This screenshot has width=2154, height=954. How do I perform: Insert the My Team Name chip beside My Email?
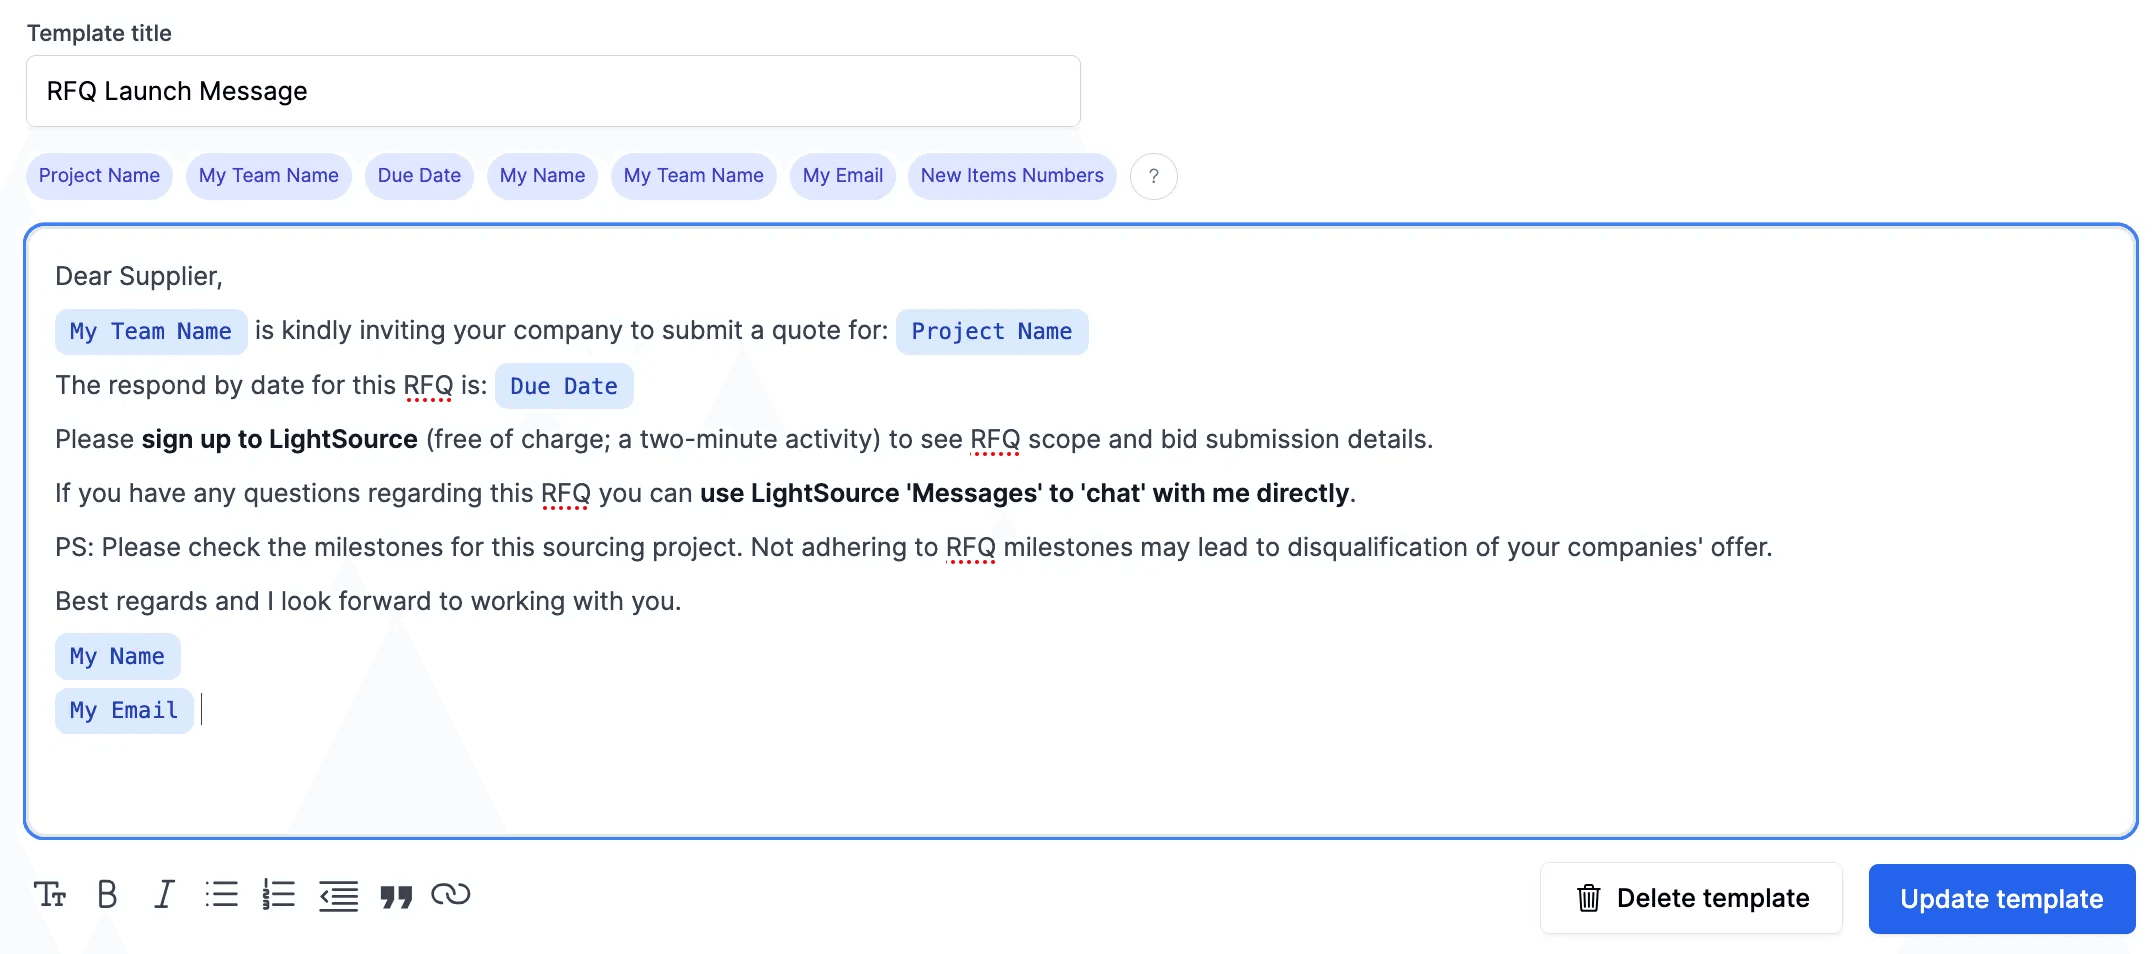click(x=693, y=176)
